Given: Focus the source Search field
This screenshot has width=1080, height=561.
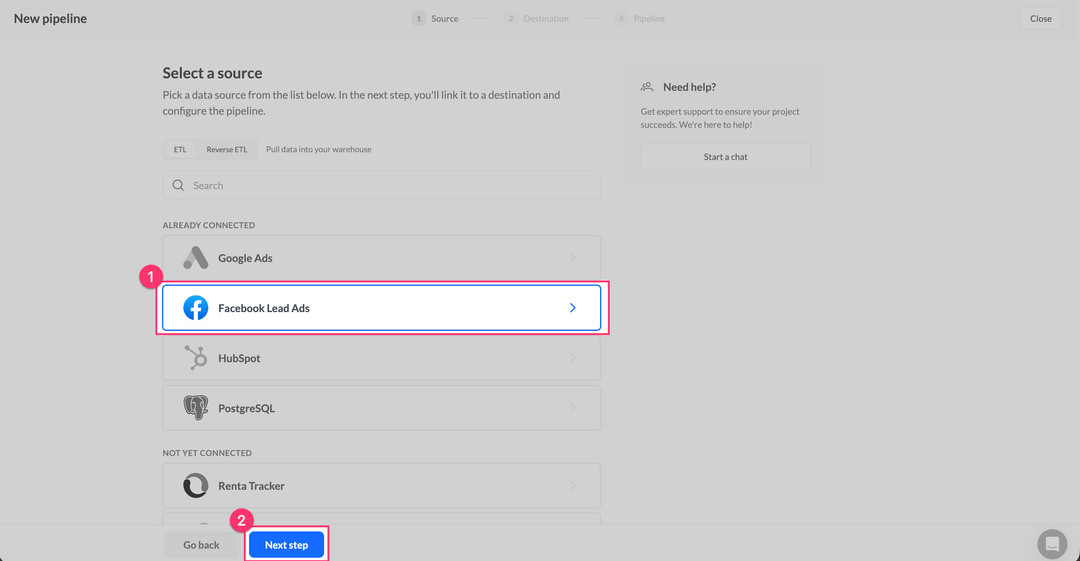Looking at the screenshot, I should (382, 185).
